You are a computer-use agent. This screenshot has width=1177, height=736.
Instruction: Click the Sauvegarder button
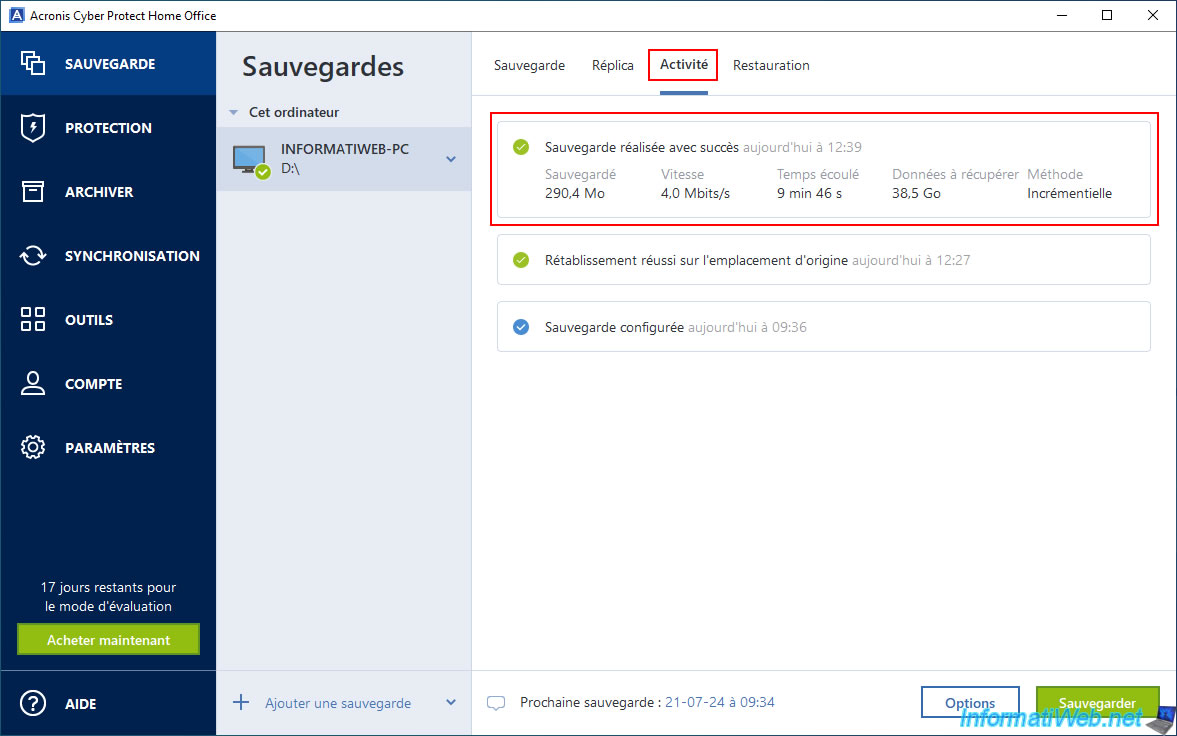(1097, 703)
